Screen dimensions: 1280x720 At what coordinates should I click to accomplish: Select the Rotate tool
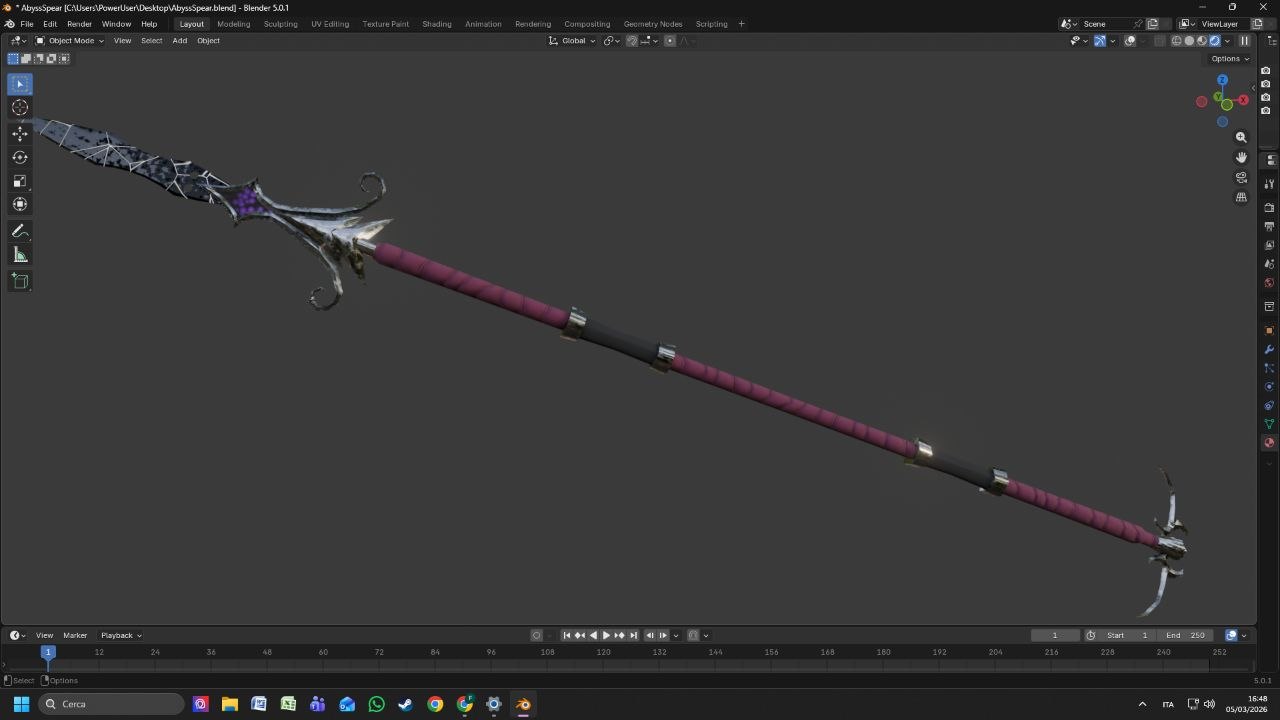(x=19, y=157)
